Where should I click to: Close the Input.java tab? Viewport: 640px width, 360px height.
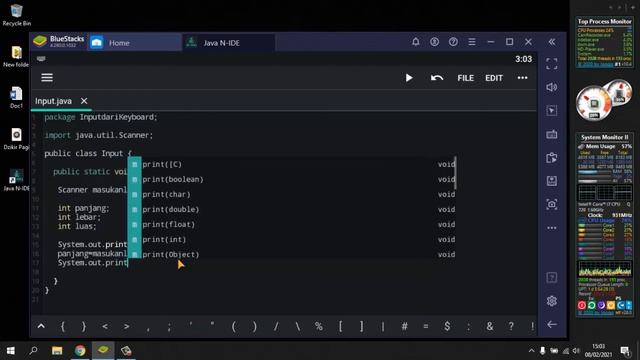point(84,101)
